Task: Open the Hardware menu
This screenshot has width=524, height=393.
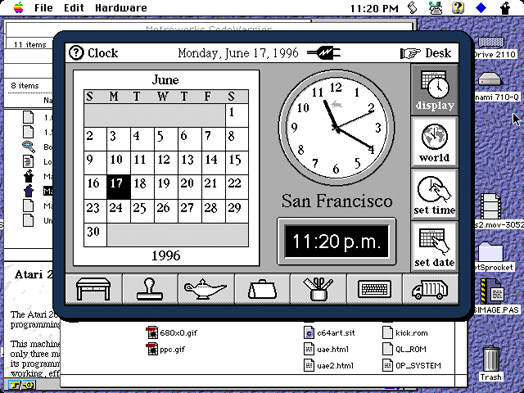Action: 121,8
